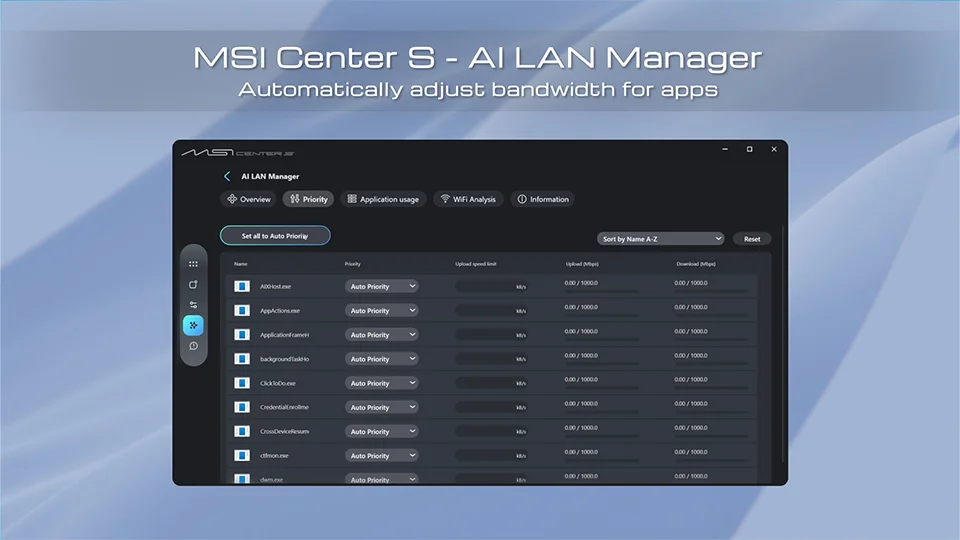Click the app icon of CredentialEnrollme row

click(x=242, y=407)
